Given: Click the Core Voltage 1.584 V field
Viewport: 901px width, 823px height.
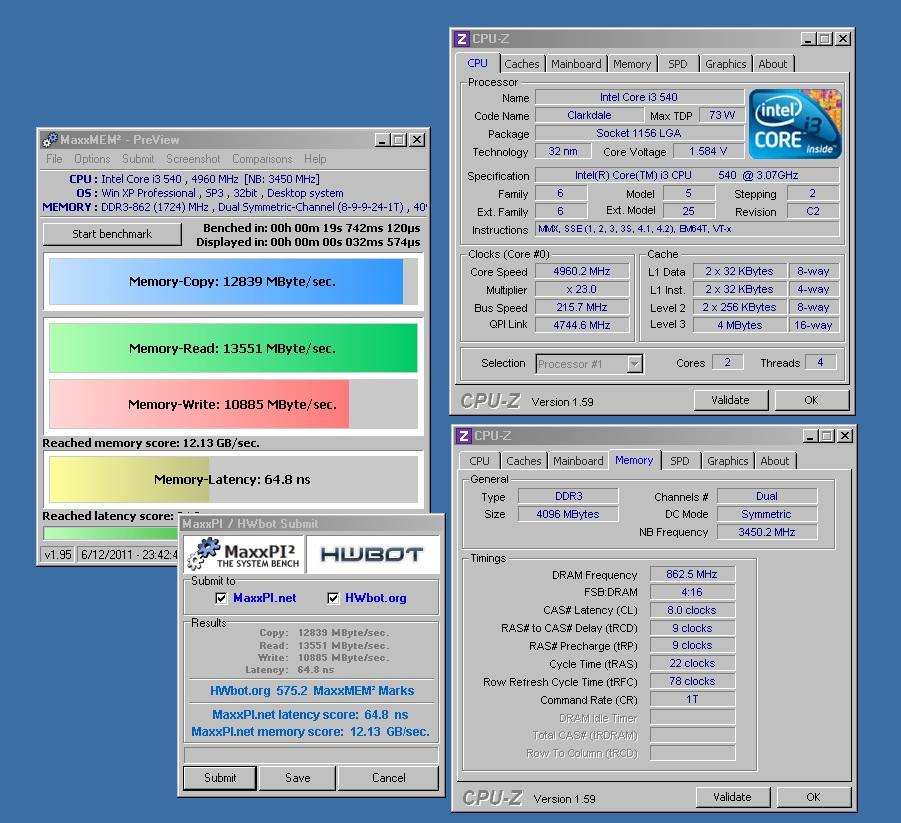Looking at the screenshot, I should [x=708, y=151].
